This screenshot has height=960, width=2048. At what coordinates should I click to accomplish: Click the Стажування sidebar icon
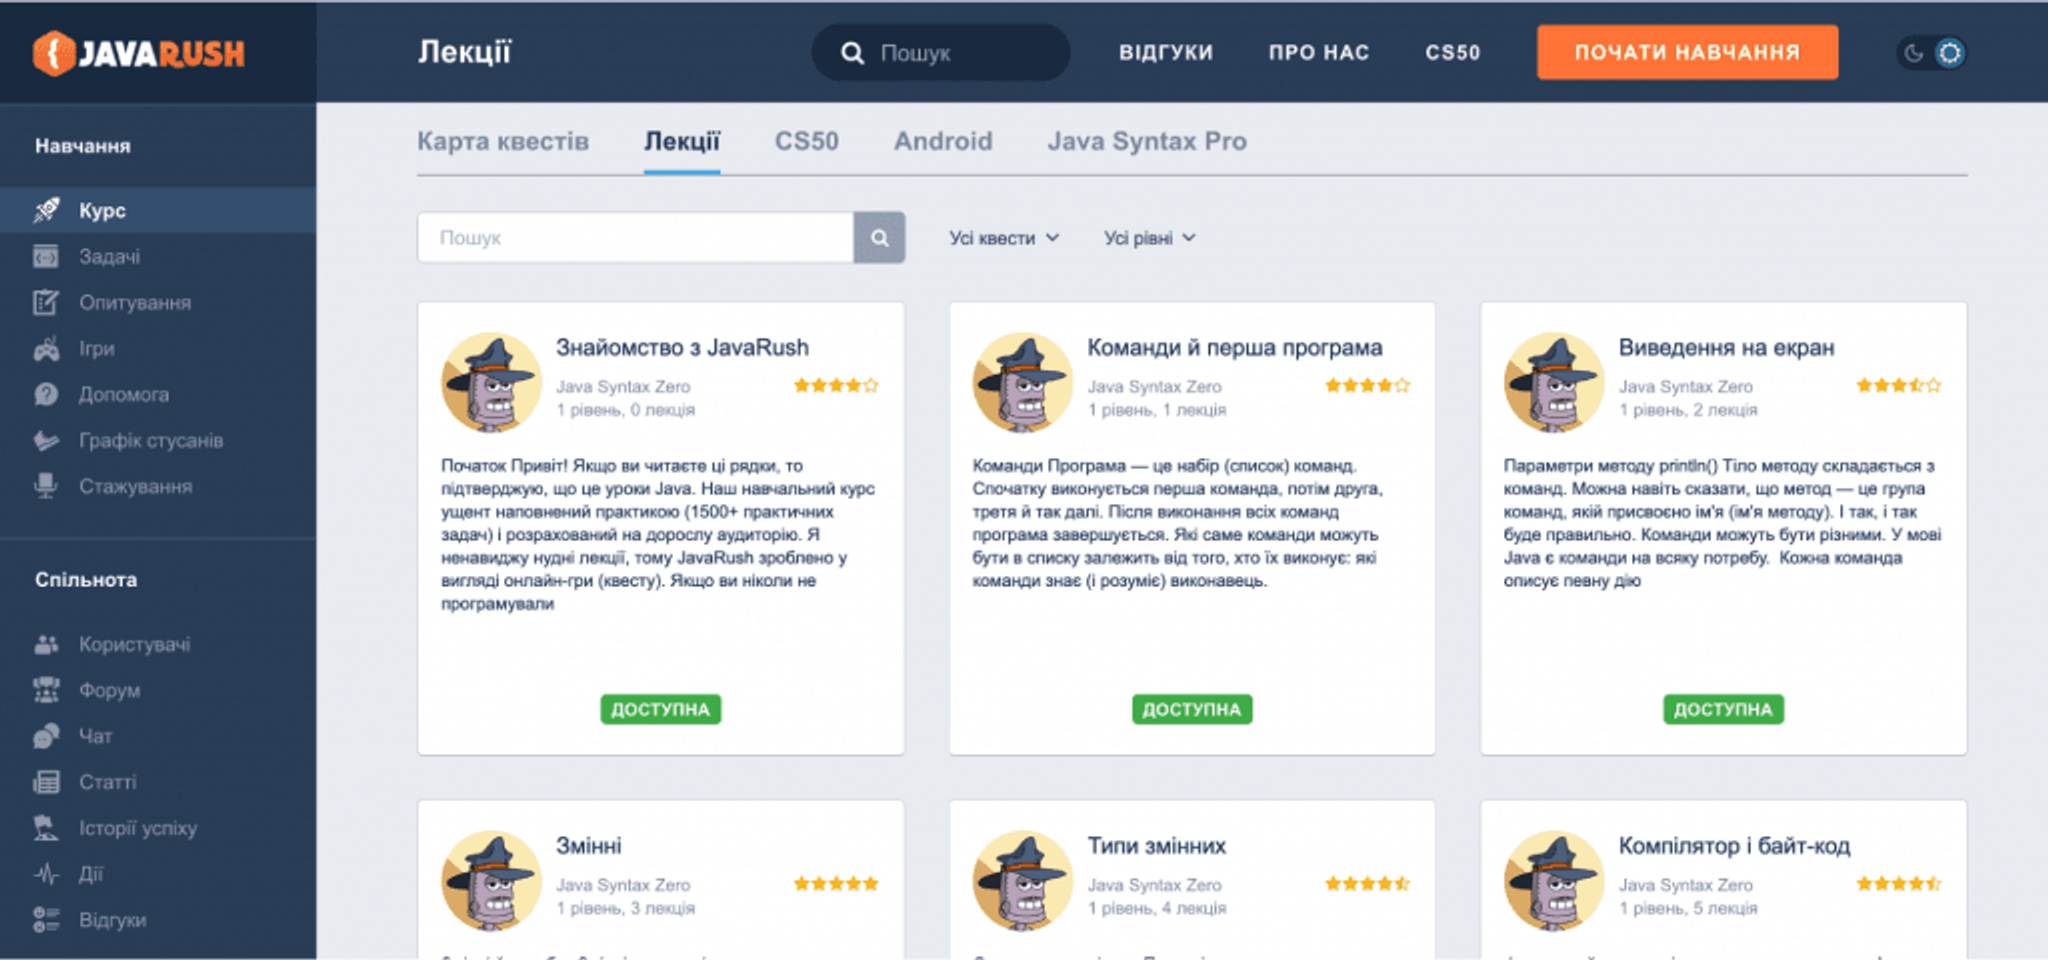(46, 487)
